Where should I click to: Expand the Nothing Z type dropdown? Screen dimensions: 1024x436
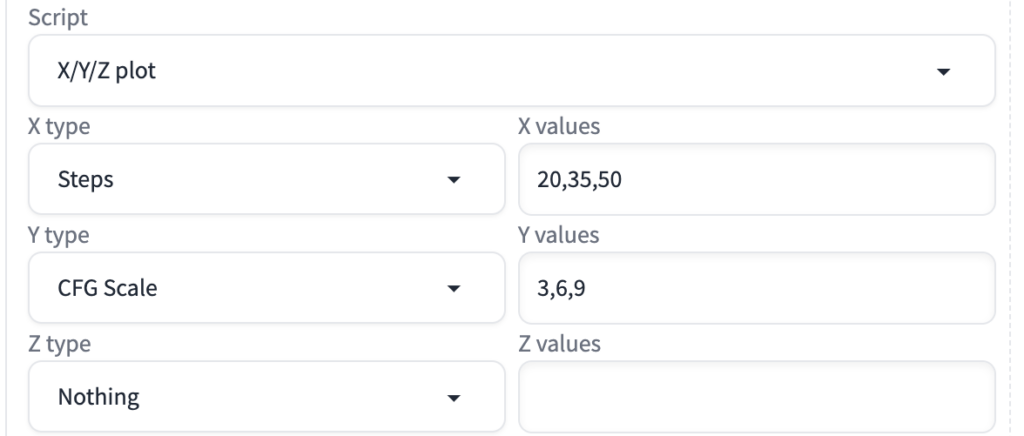[266, 397]
